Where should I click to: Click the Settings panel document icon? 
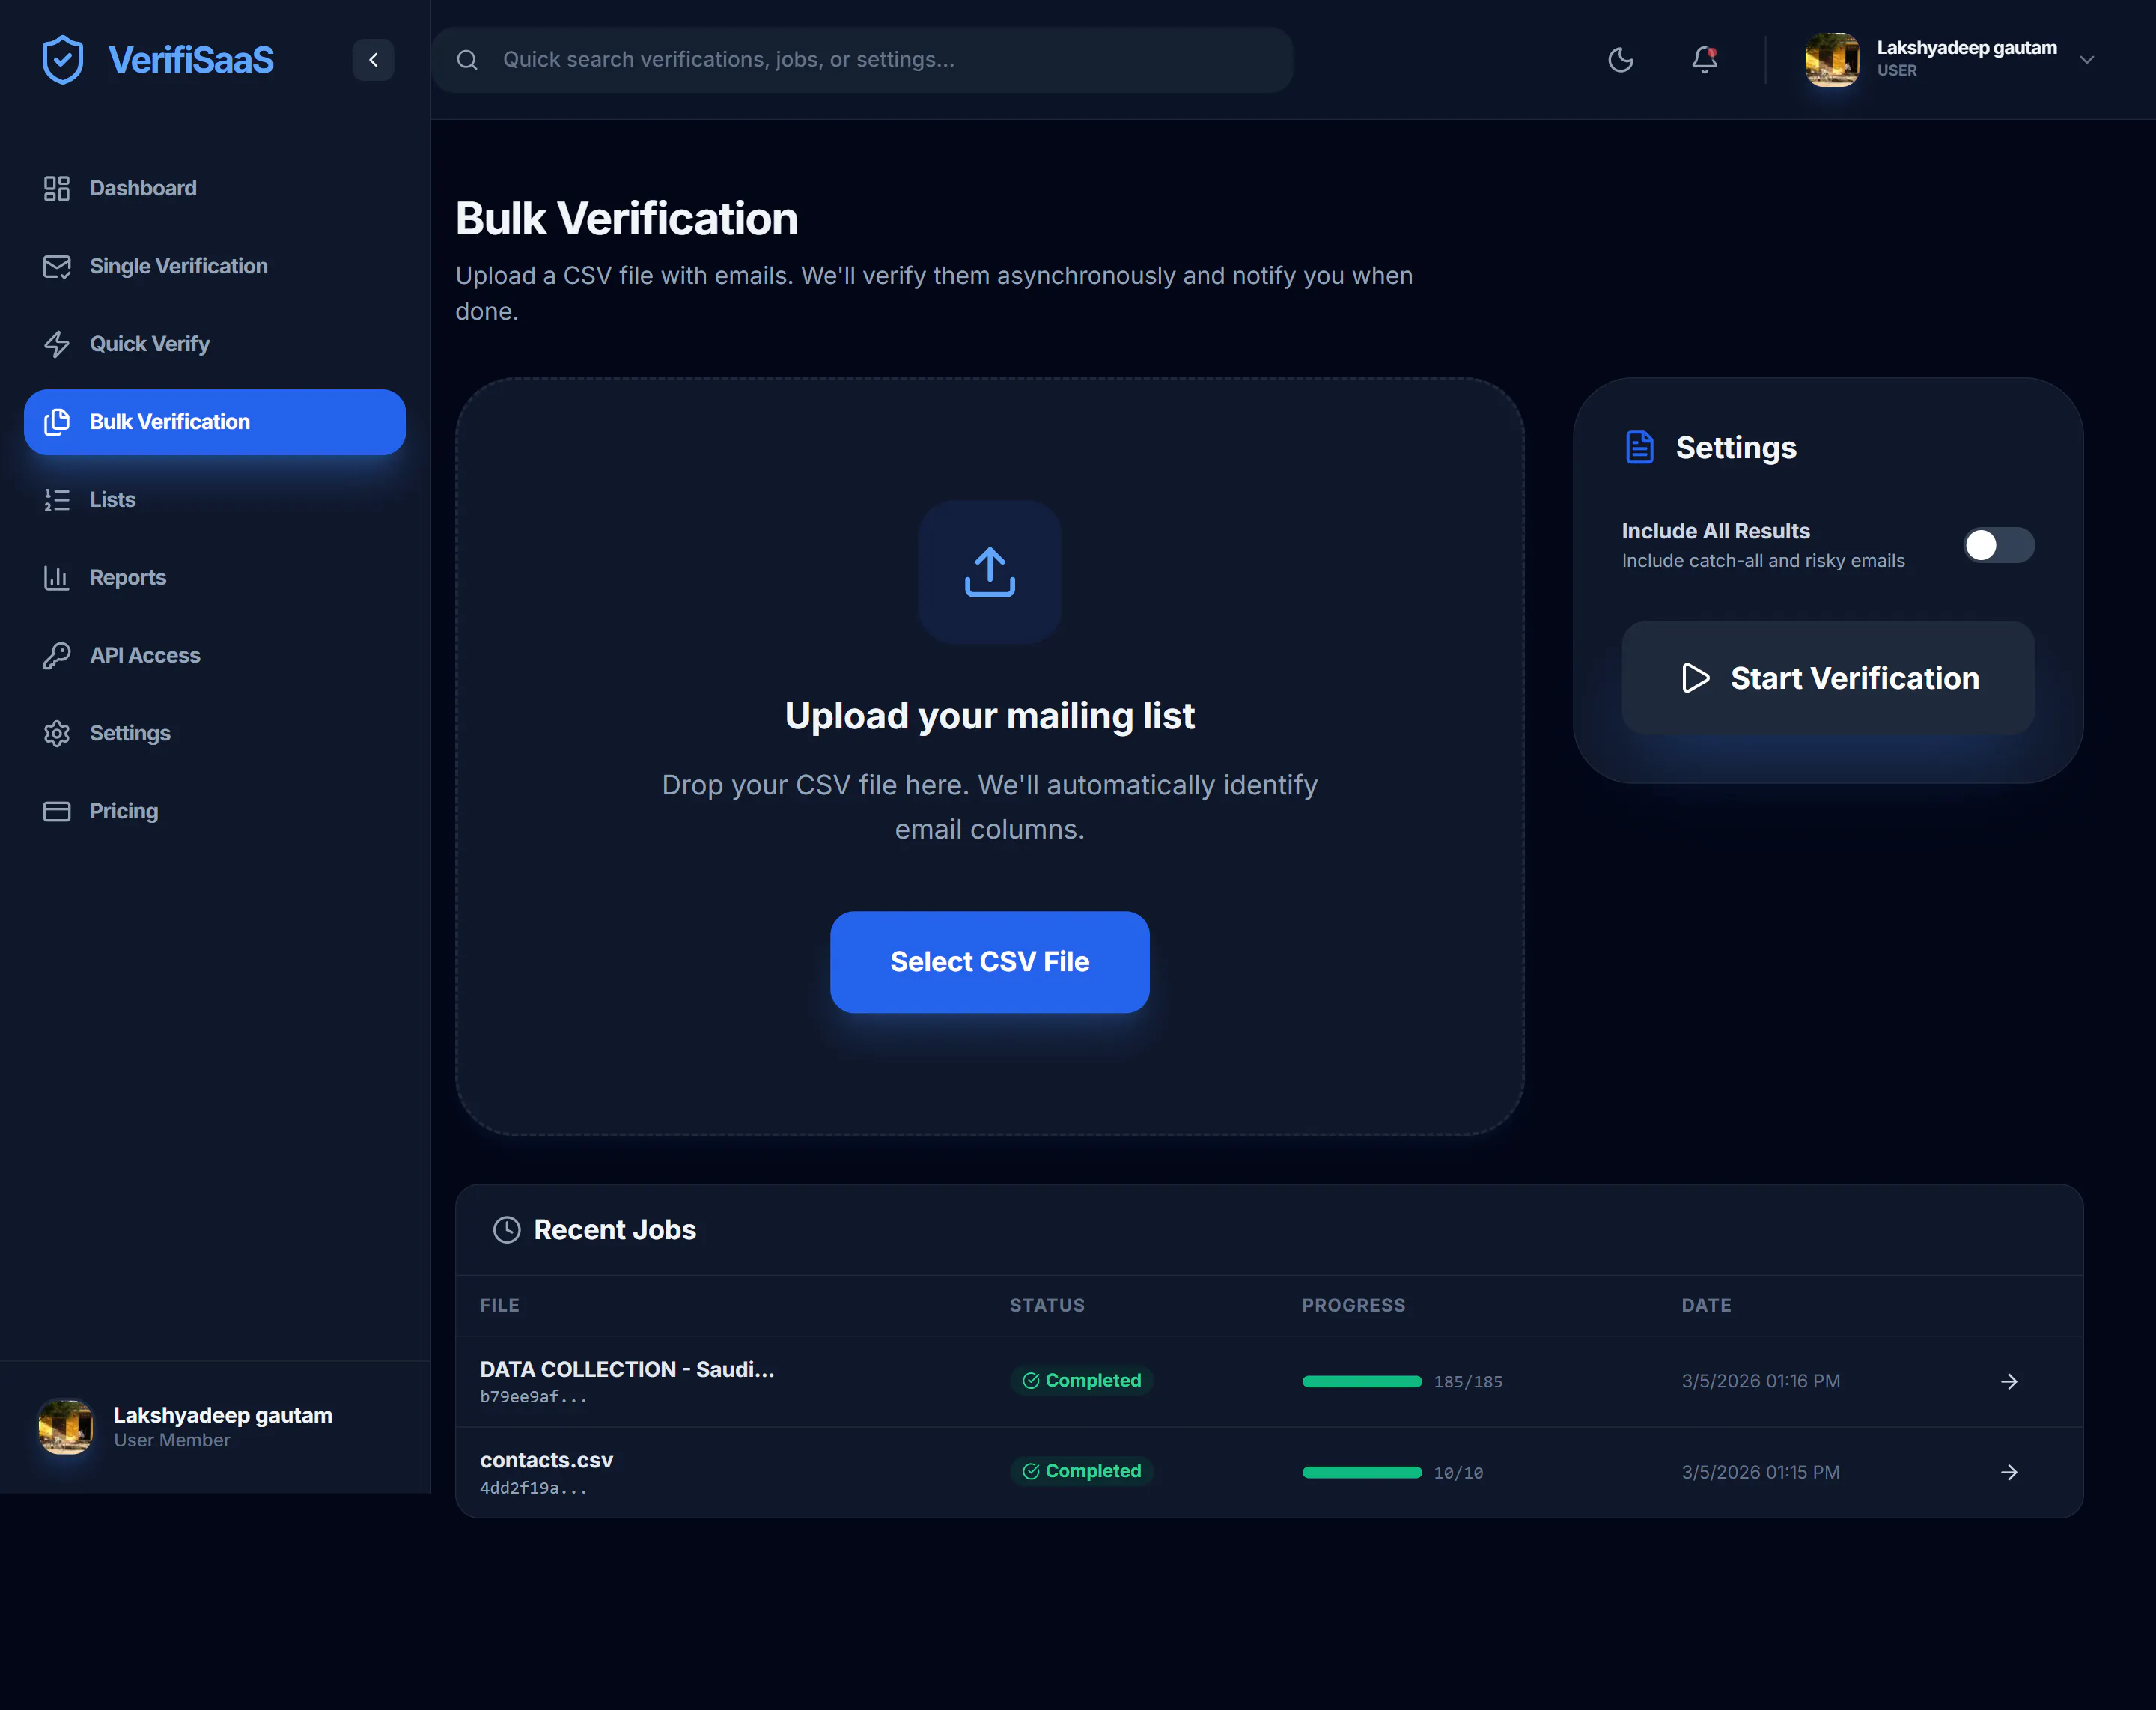tap(1640, 448)
